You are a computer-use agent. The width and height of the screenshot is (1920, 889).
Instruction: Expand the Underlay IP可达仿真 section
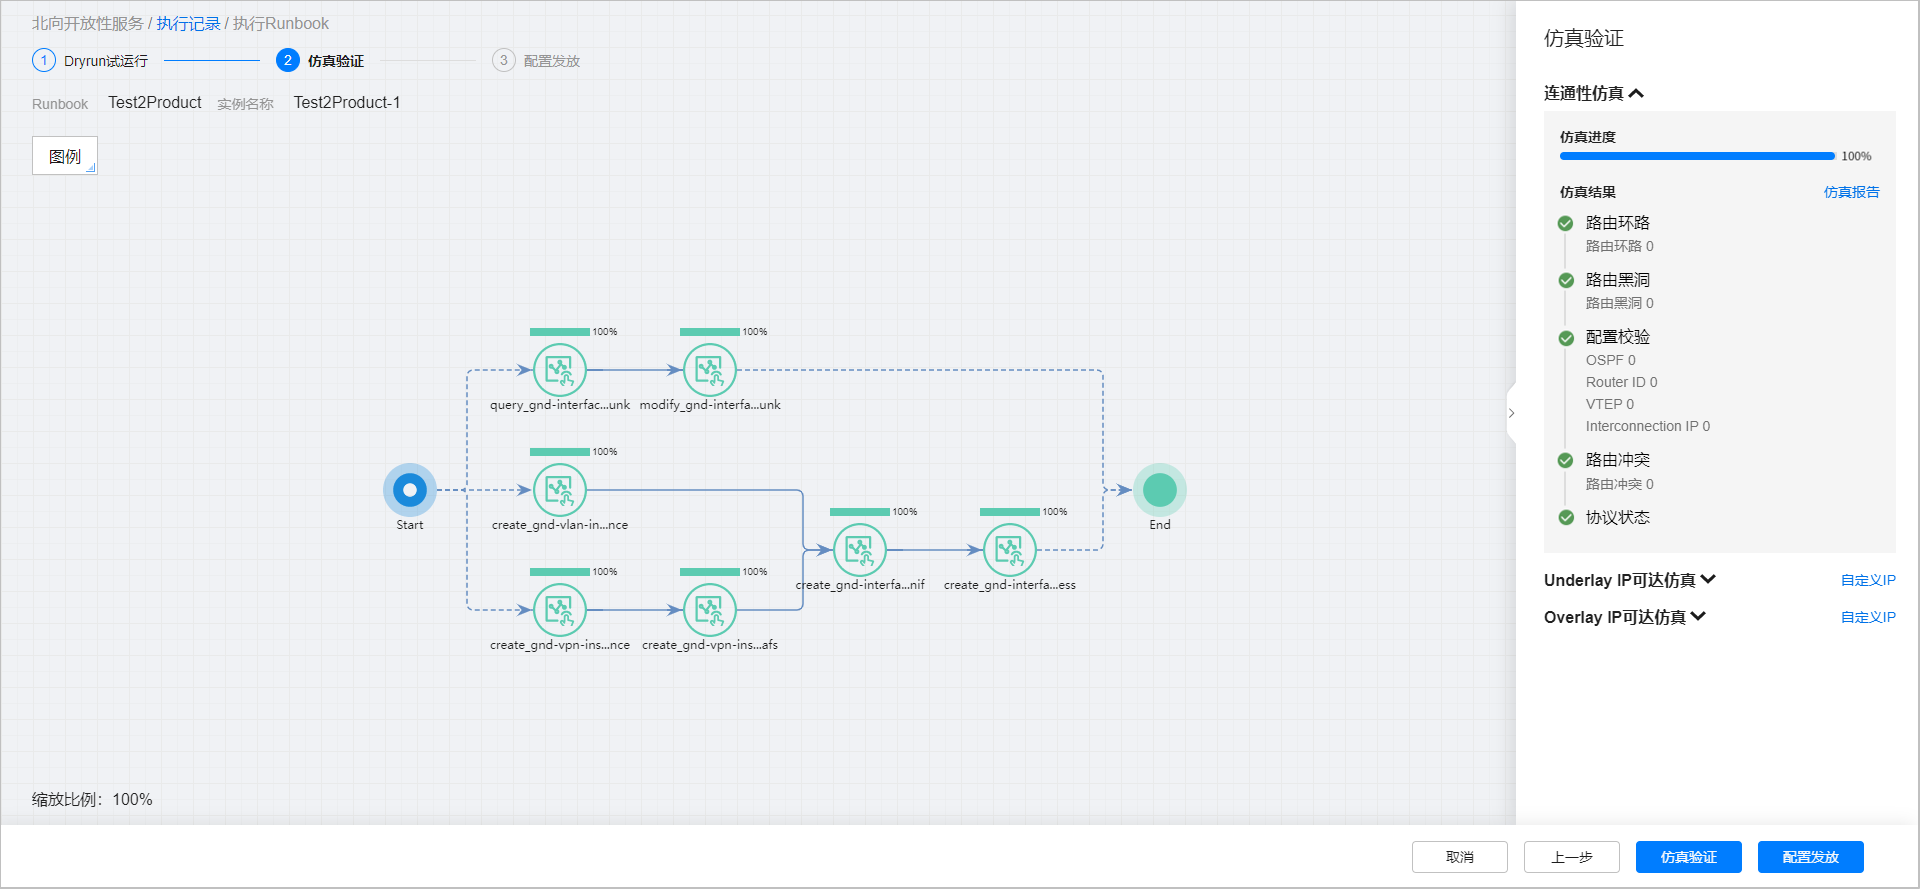point(1708,580)
